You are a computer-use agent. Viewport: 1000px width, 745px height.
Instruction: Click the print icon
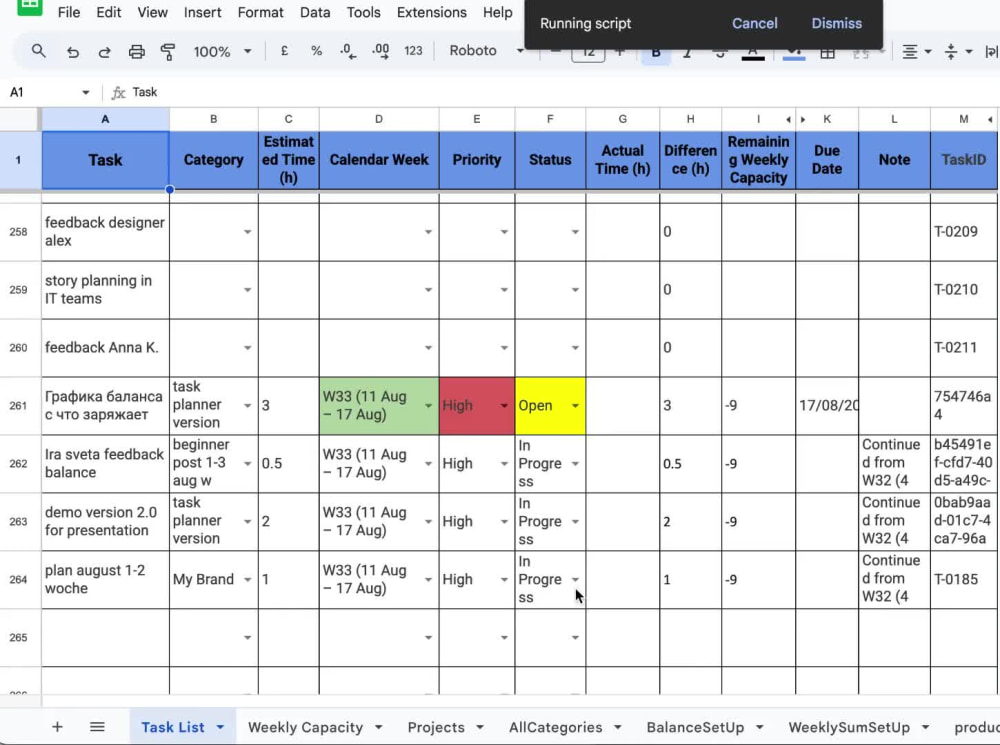136,52
